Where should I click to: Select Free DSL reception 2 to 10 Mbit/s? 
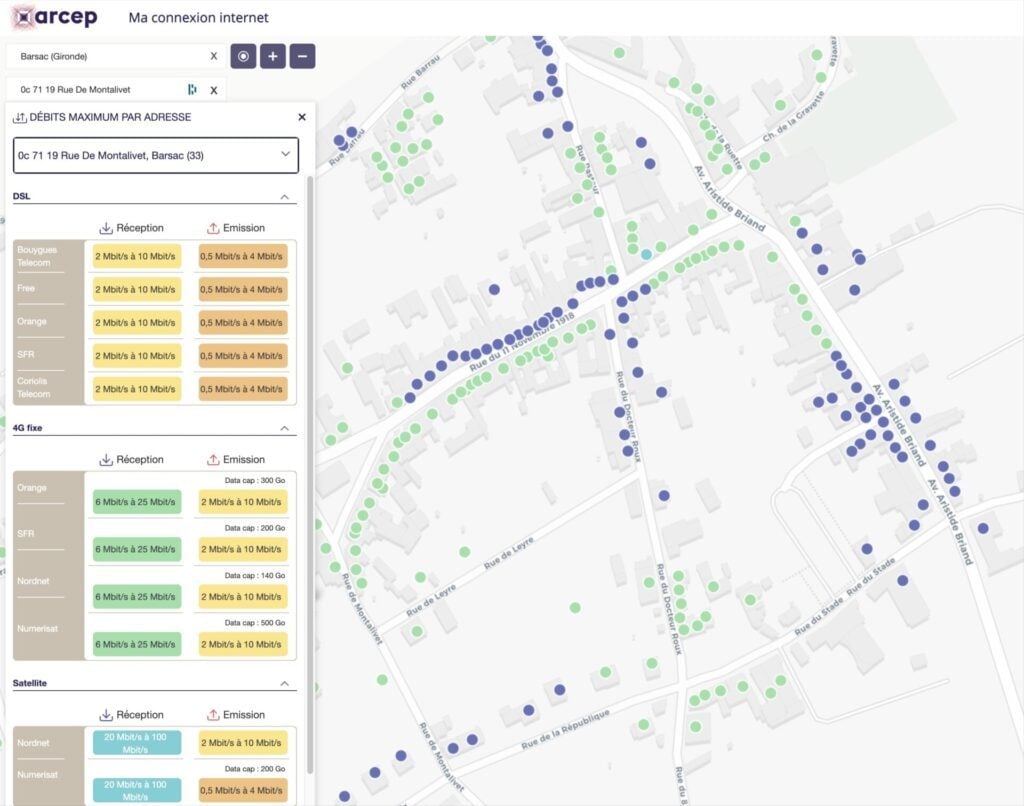coord(136,289)
